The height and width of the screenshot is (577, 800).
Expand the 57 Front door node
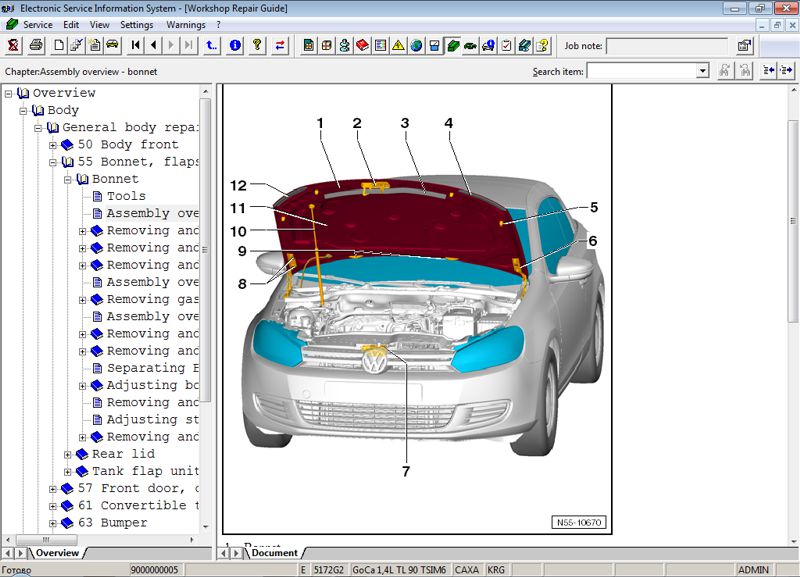click(x=53, y=489)
